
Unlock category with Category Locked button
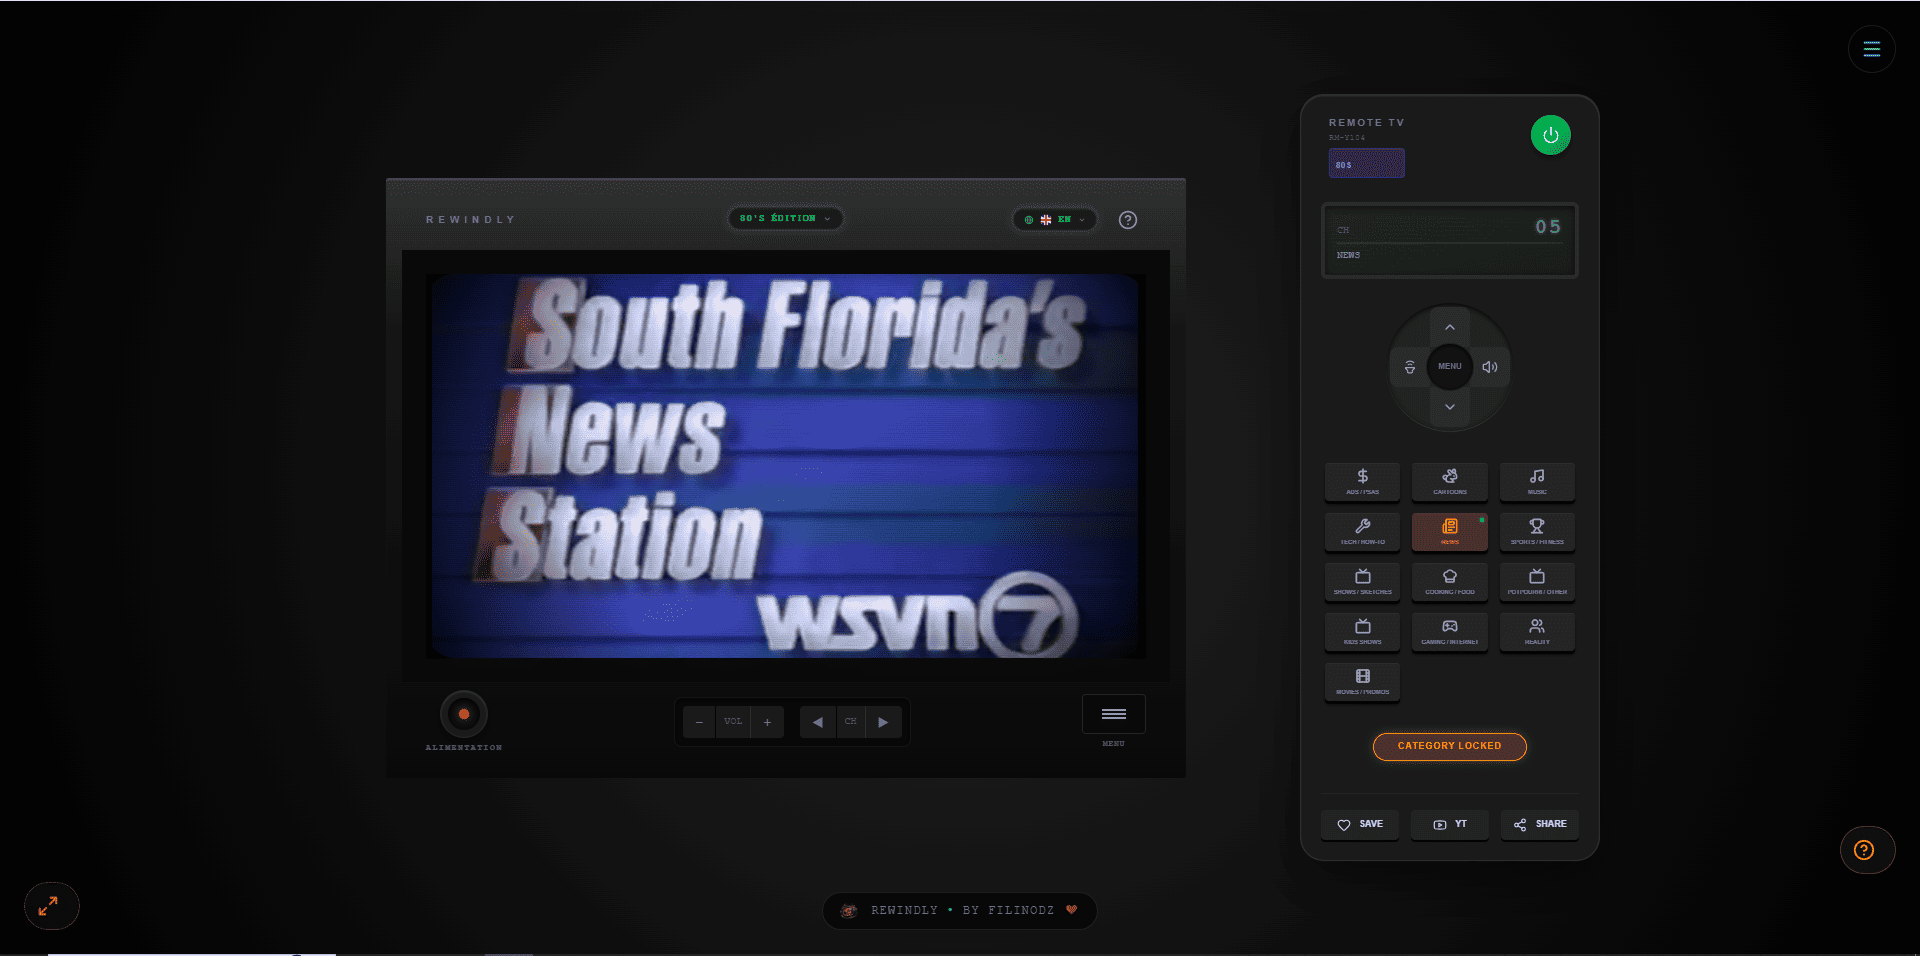click(1449, 746)
